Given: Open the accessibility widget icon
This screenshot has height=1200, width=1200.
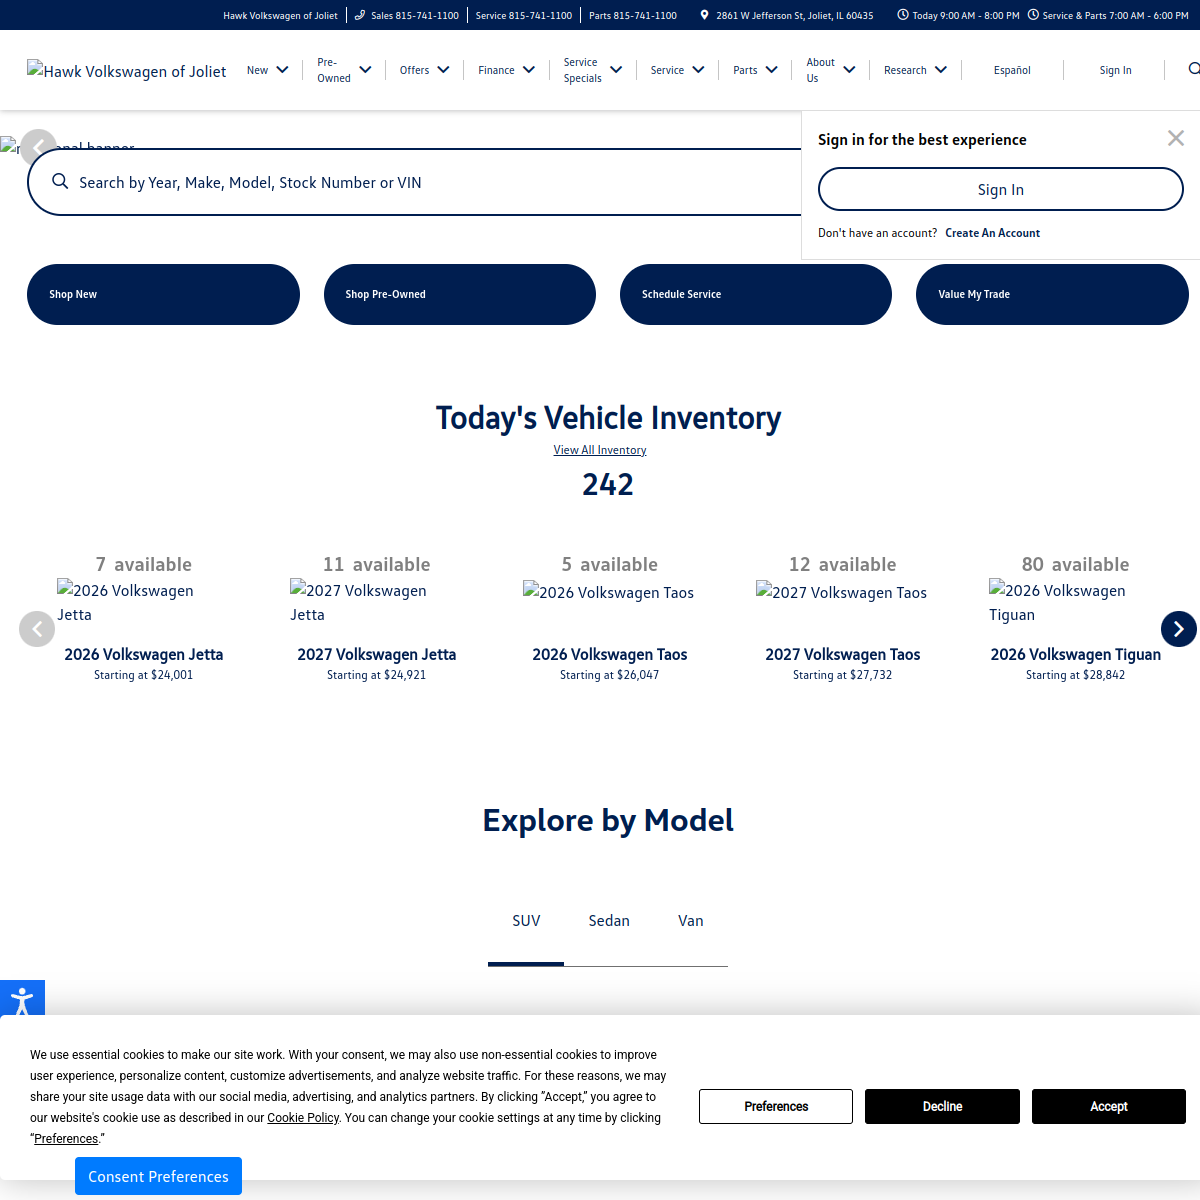Looking at the screenshot, I should pos(22,1000).
